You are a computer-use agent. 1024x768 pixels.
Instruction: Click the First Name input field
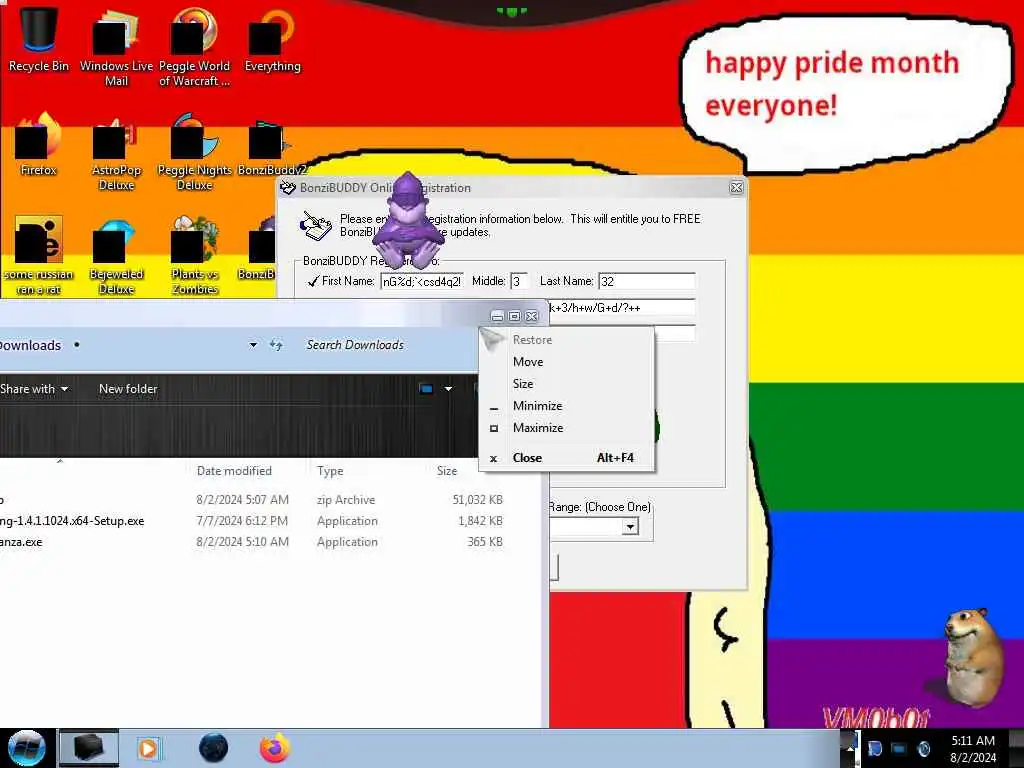point(422,281)
